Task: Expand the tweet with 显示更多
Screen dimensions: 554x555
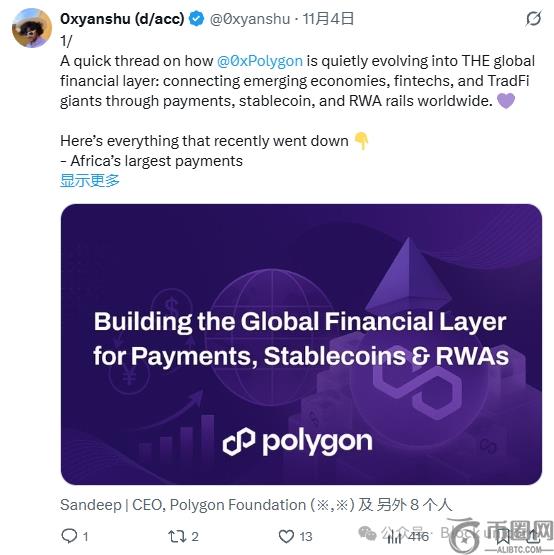Action: 90,181
